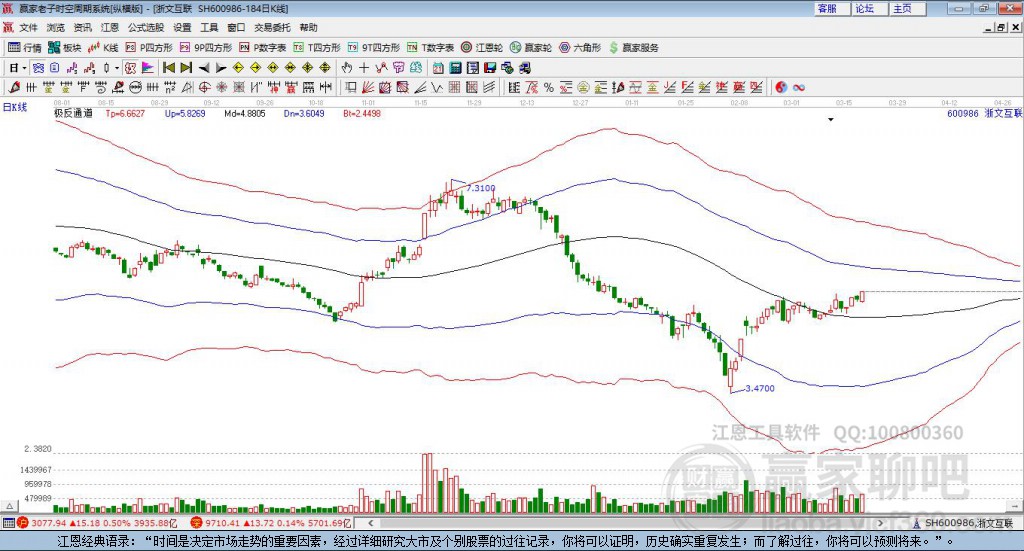1024x551 pixels.
Task: Open the 帮助 menu
Action: coord(308,27)
